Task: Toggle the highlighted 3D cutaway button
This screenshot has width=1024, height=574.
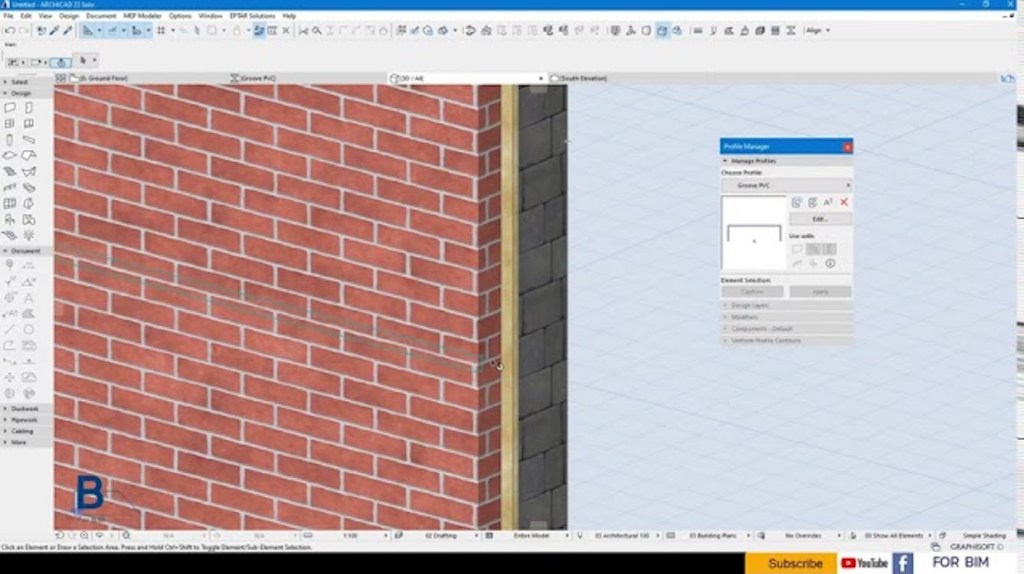Action: pyautogui.click(x=662, y=31)
